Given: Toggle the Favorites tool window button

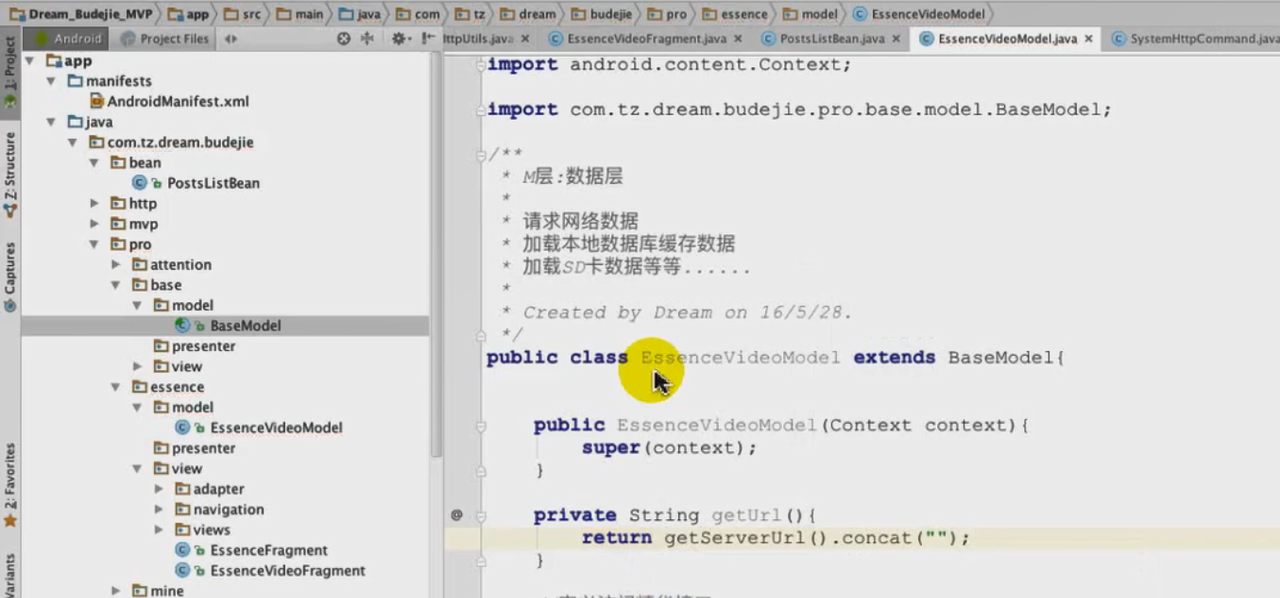Looking at the screenshot, I should click(x=10, y=484).
